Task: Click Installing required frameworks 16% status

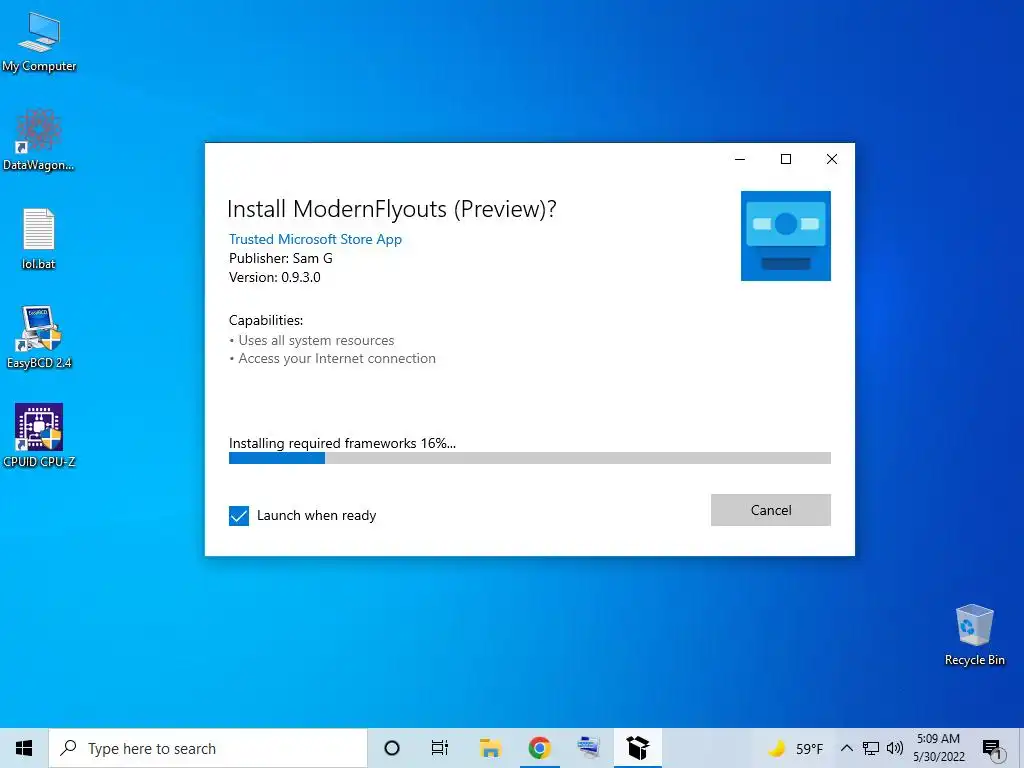Action: pos(342,443)
